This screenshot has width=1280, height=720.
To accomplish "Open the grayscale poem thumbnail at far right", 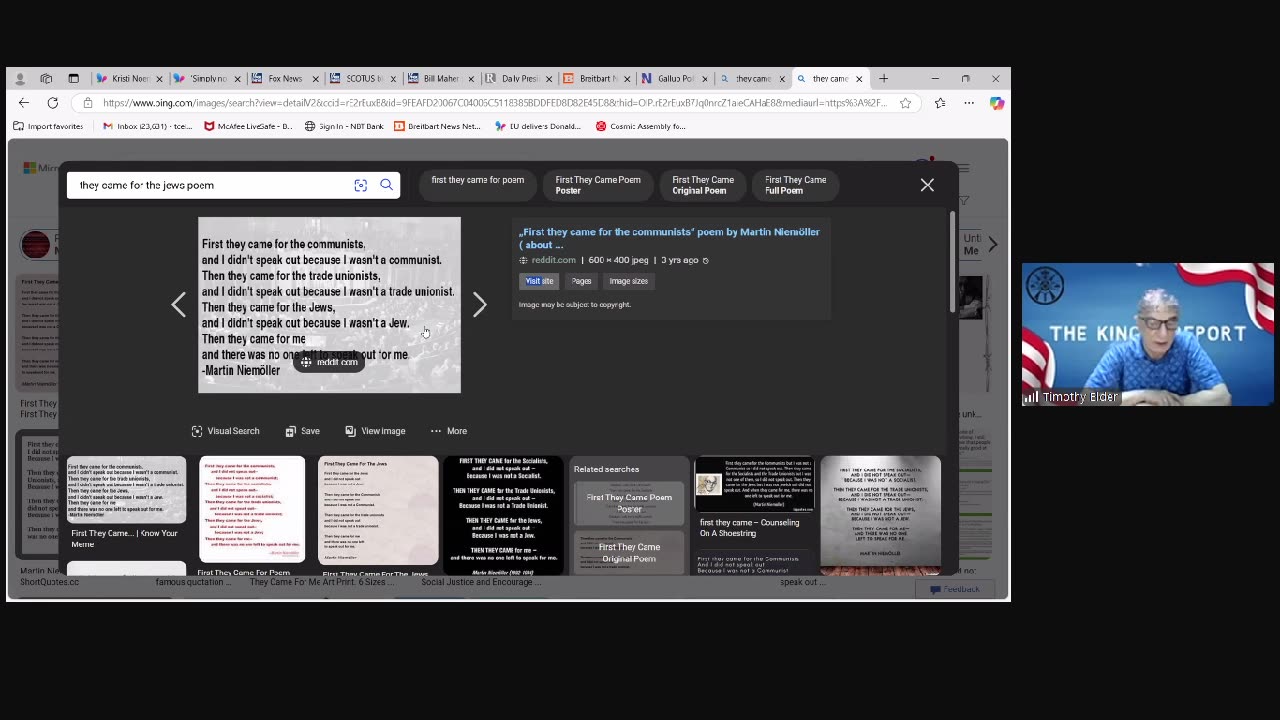I will pos(880,515).
